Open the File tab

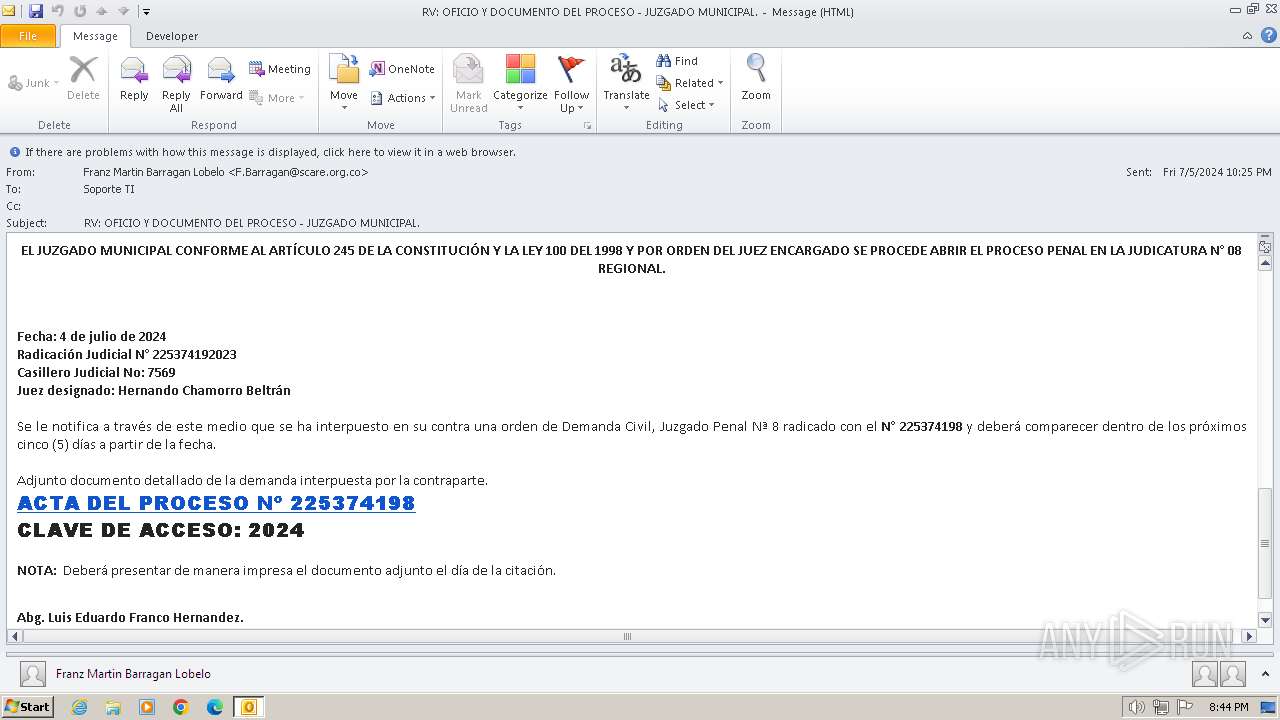click(x=28, y=36)
